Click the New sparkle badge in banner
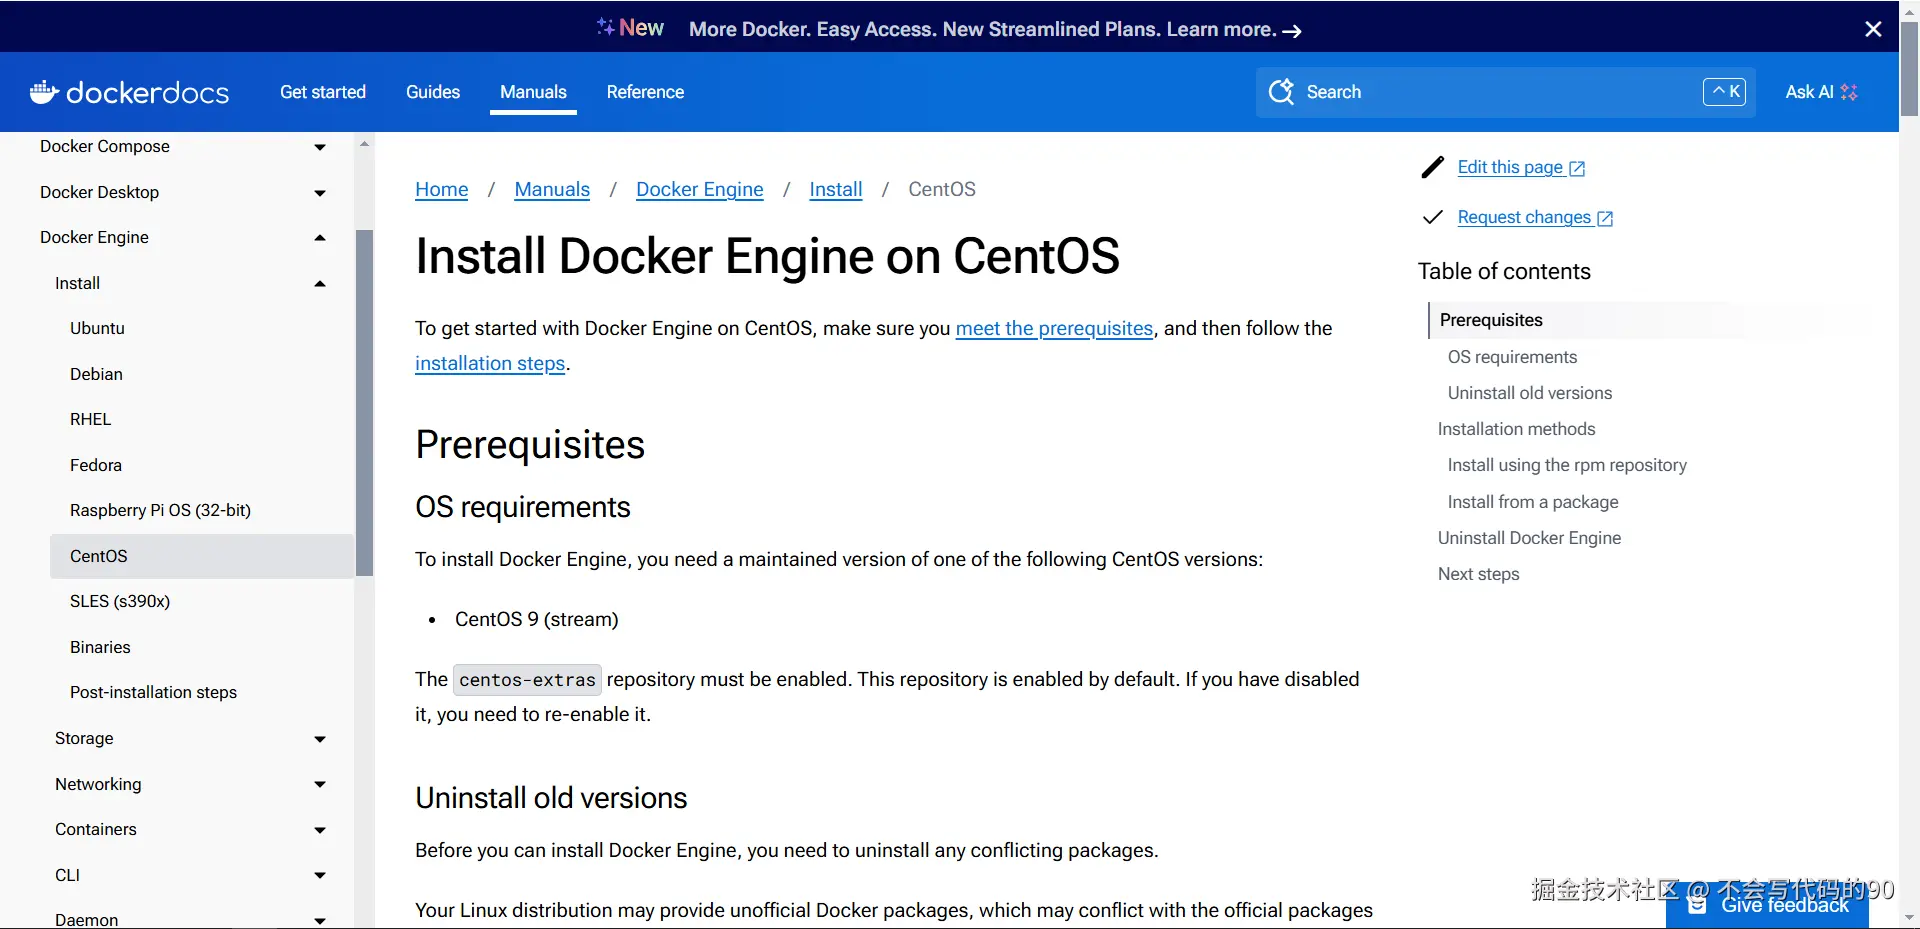The width and height of the screenshot is (1920, 929). pos(630,28)
